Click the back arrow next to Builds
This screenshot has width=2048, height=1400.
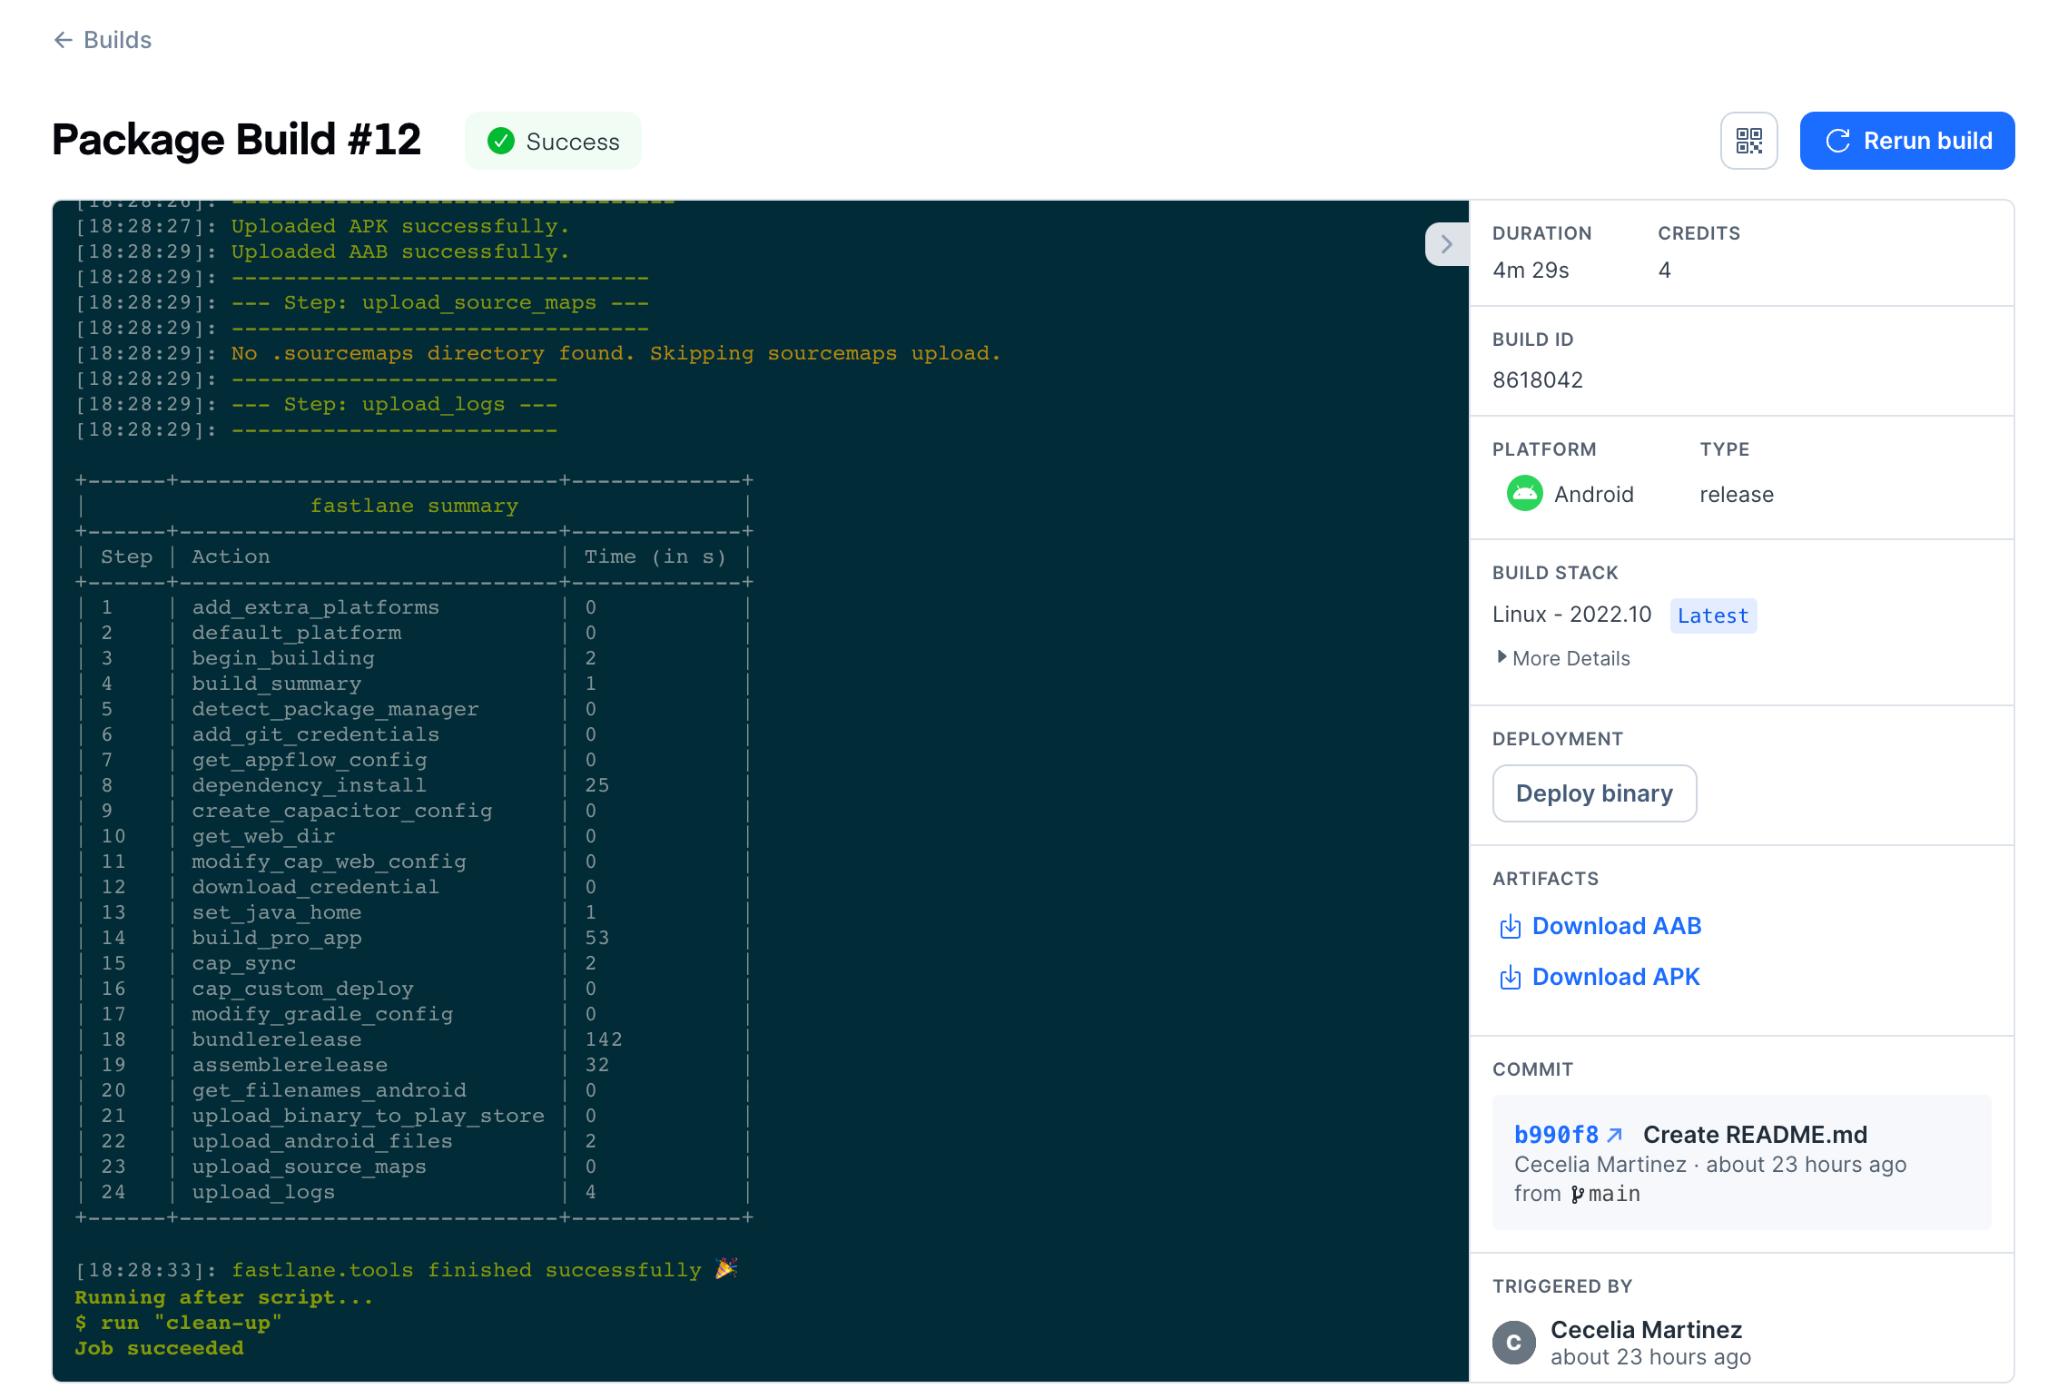pos(63,40)
